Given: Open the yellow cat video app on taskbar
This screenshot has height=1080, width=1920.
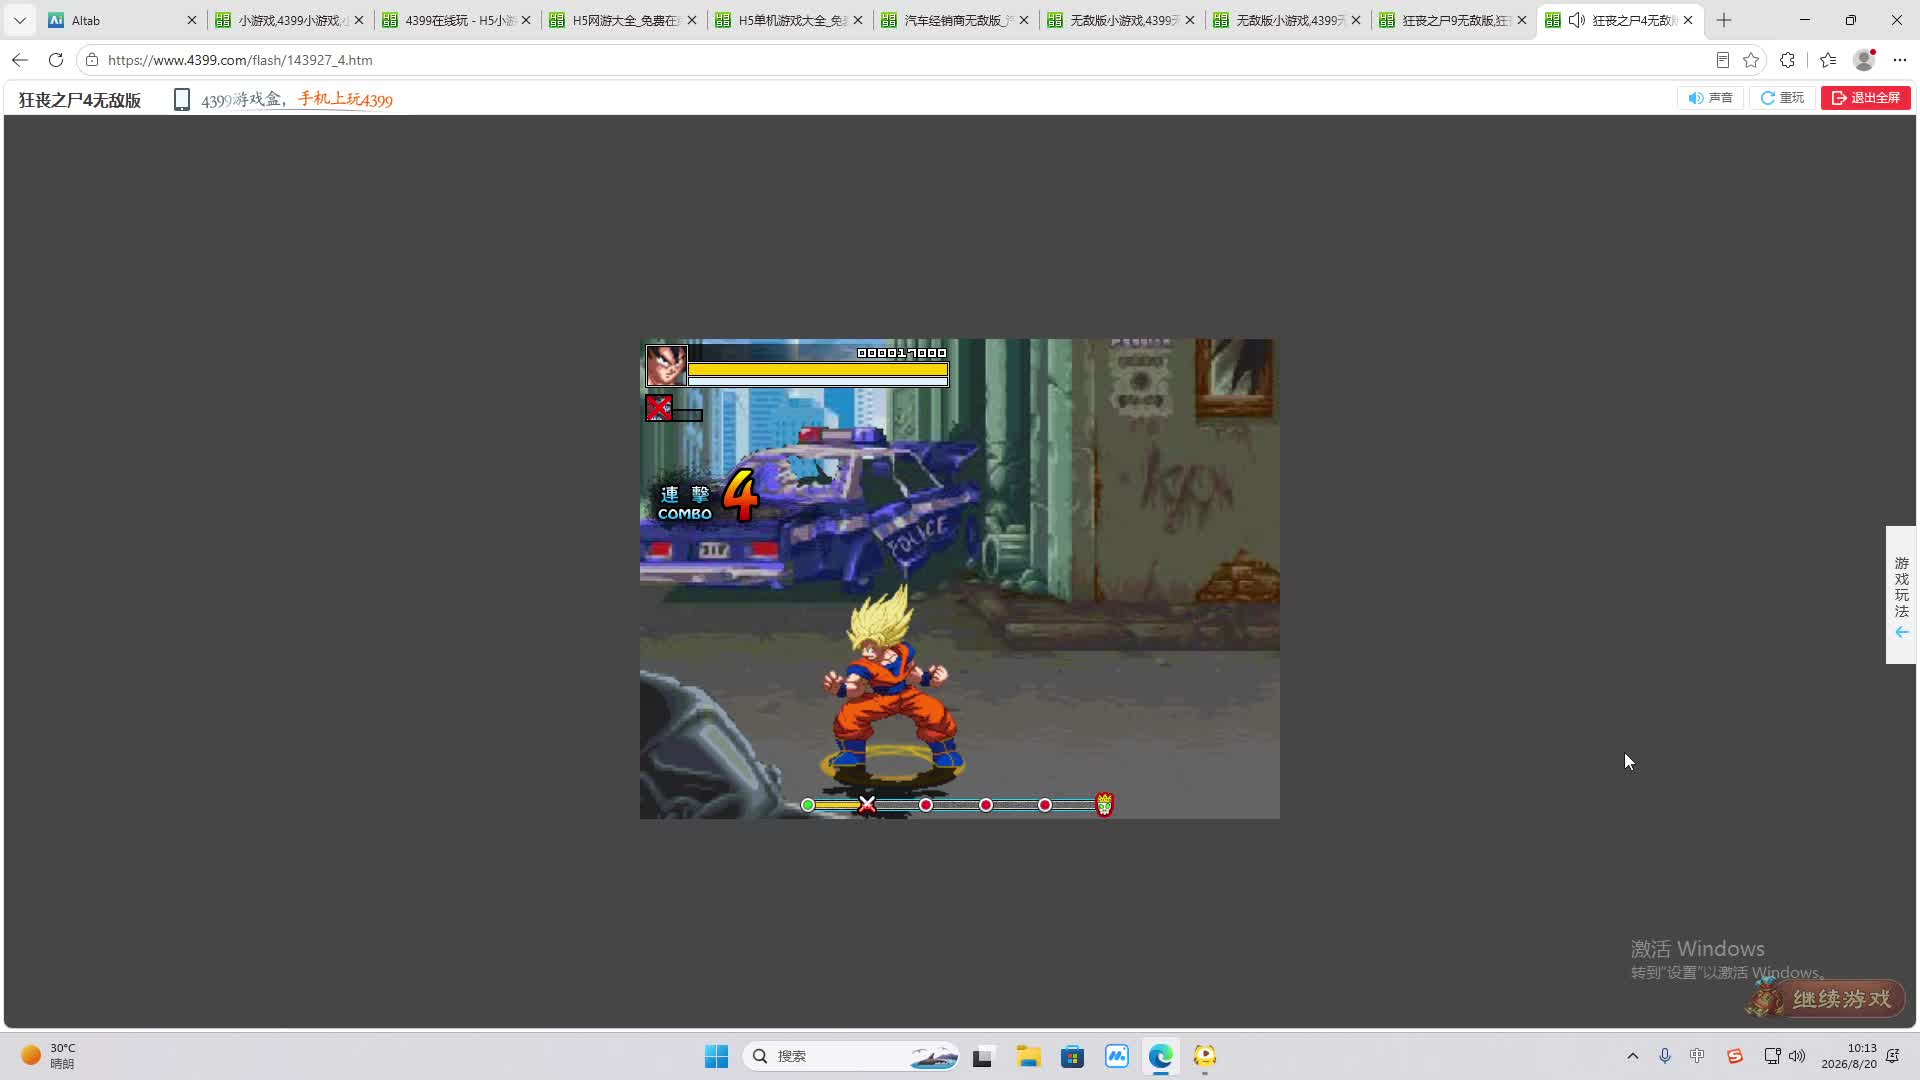Looking at the screenshot, I should pos(1204,1056).
